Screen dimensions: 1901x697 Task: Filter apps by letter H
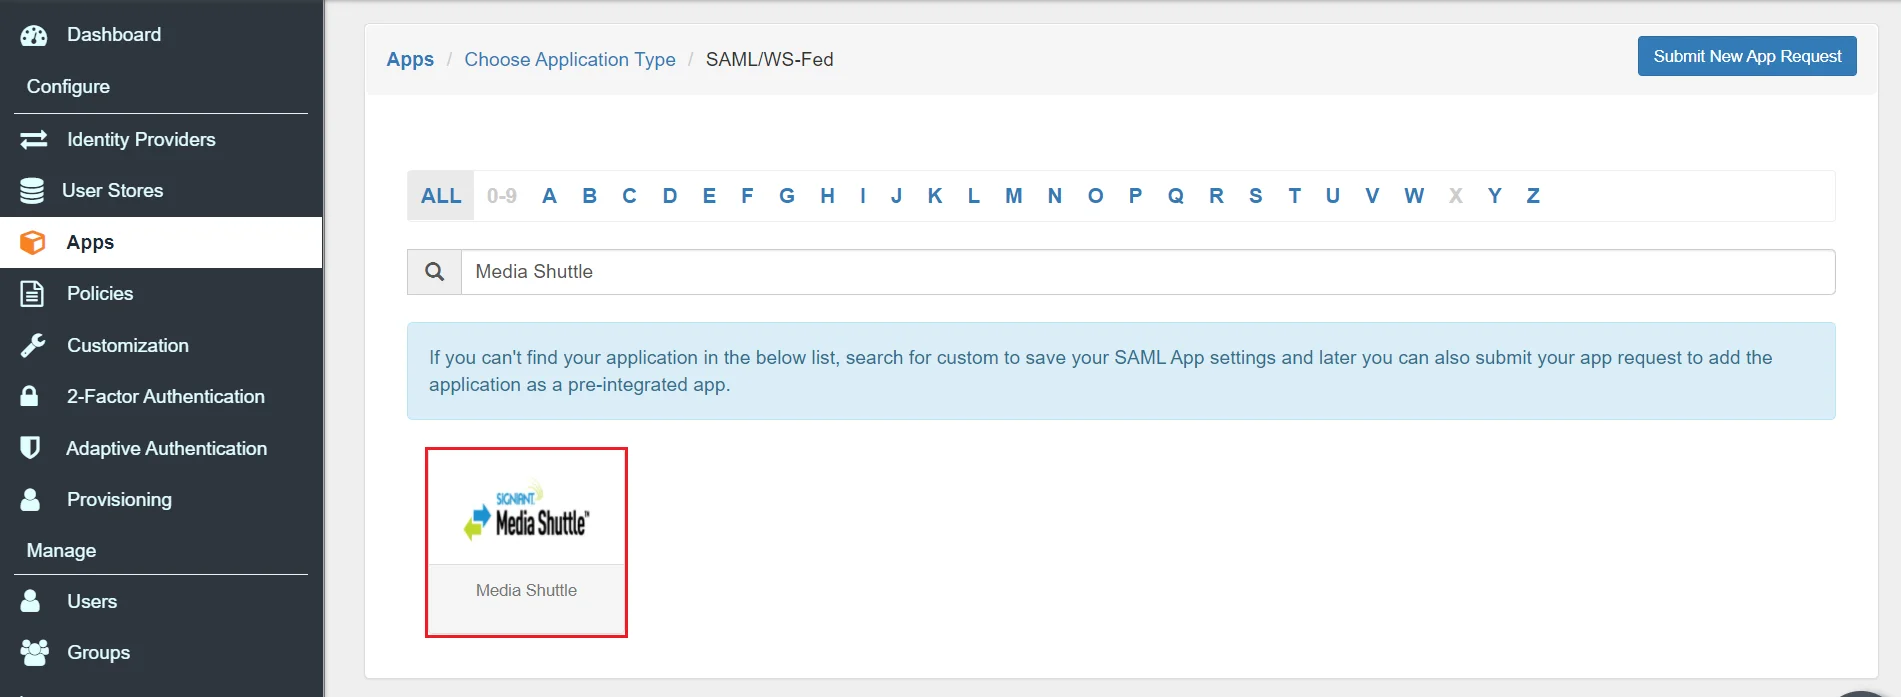coord(827,196)
